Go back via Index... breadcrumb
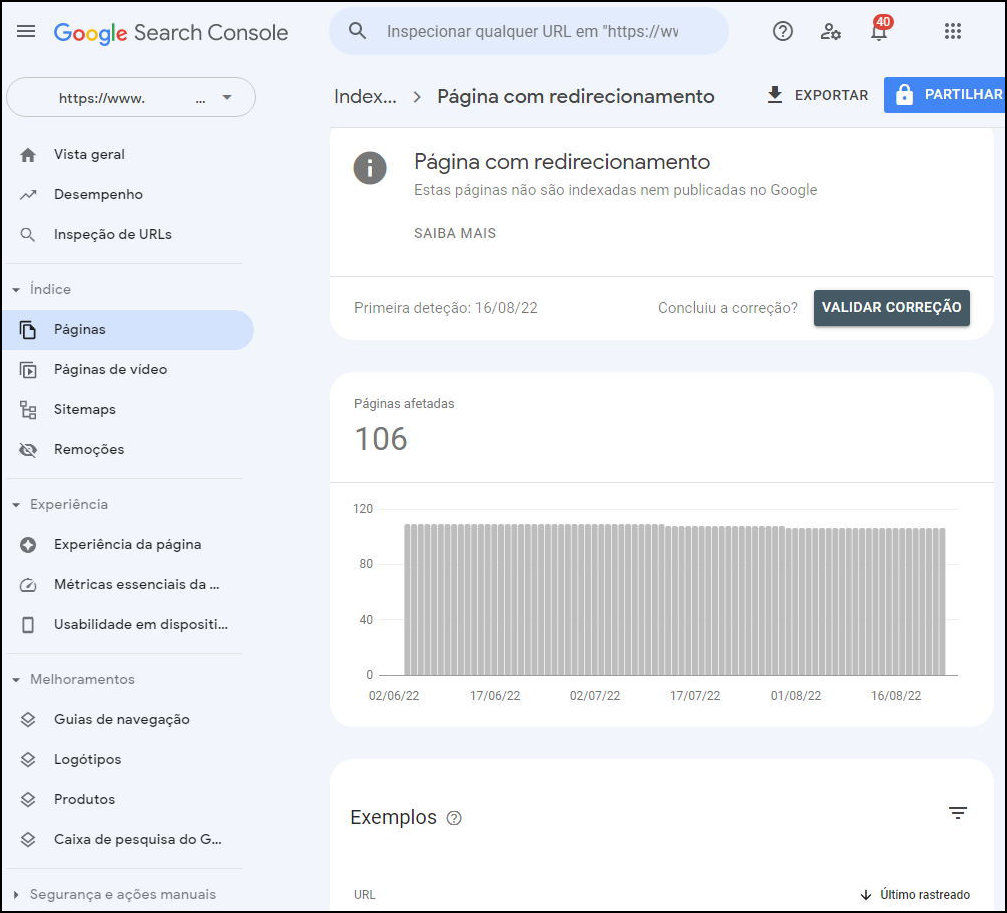The width and height of the screenshot is (1007, 913). (365, 97)
